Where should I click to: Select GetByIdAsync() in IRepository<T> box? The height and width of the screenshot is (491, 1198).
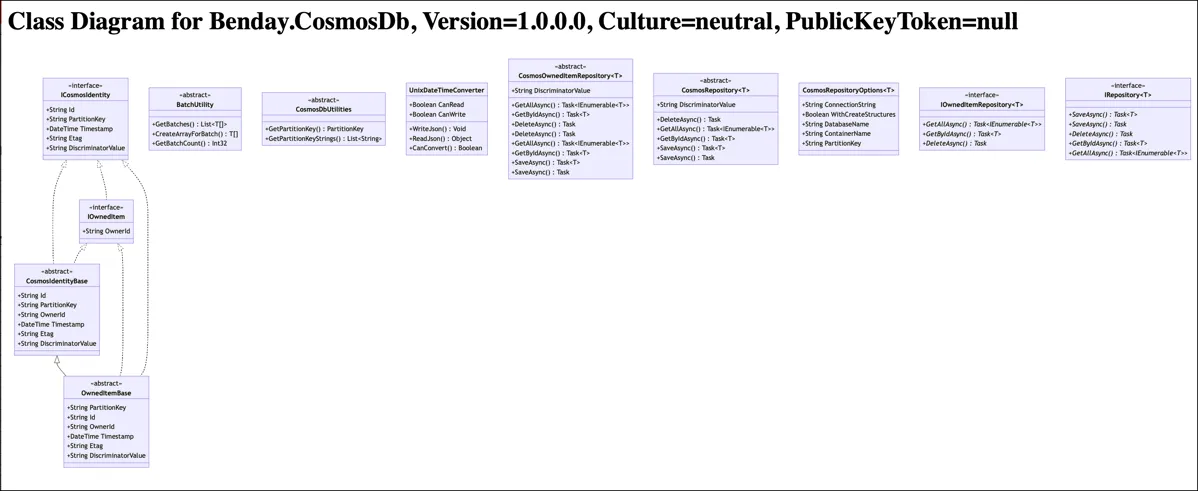tap(1108, 144)
